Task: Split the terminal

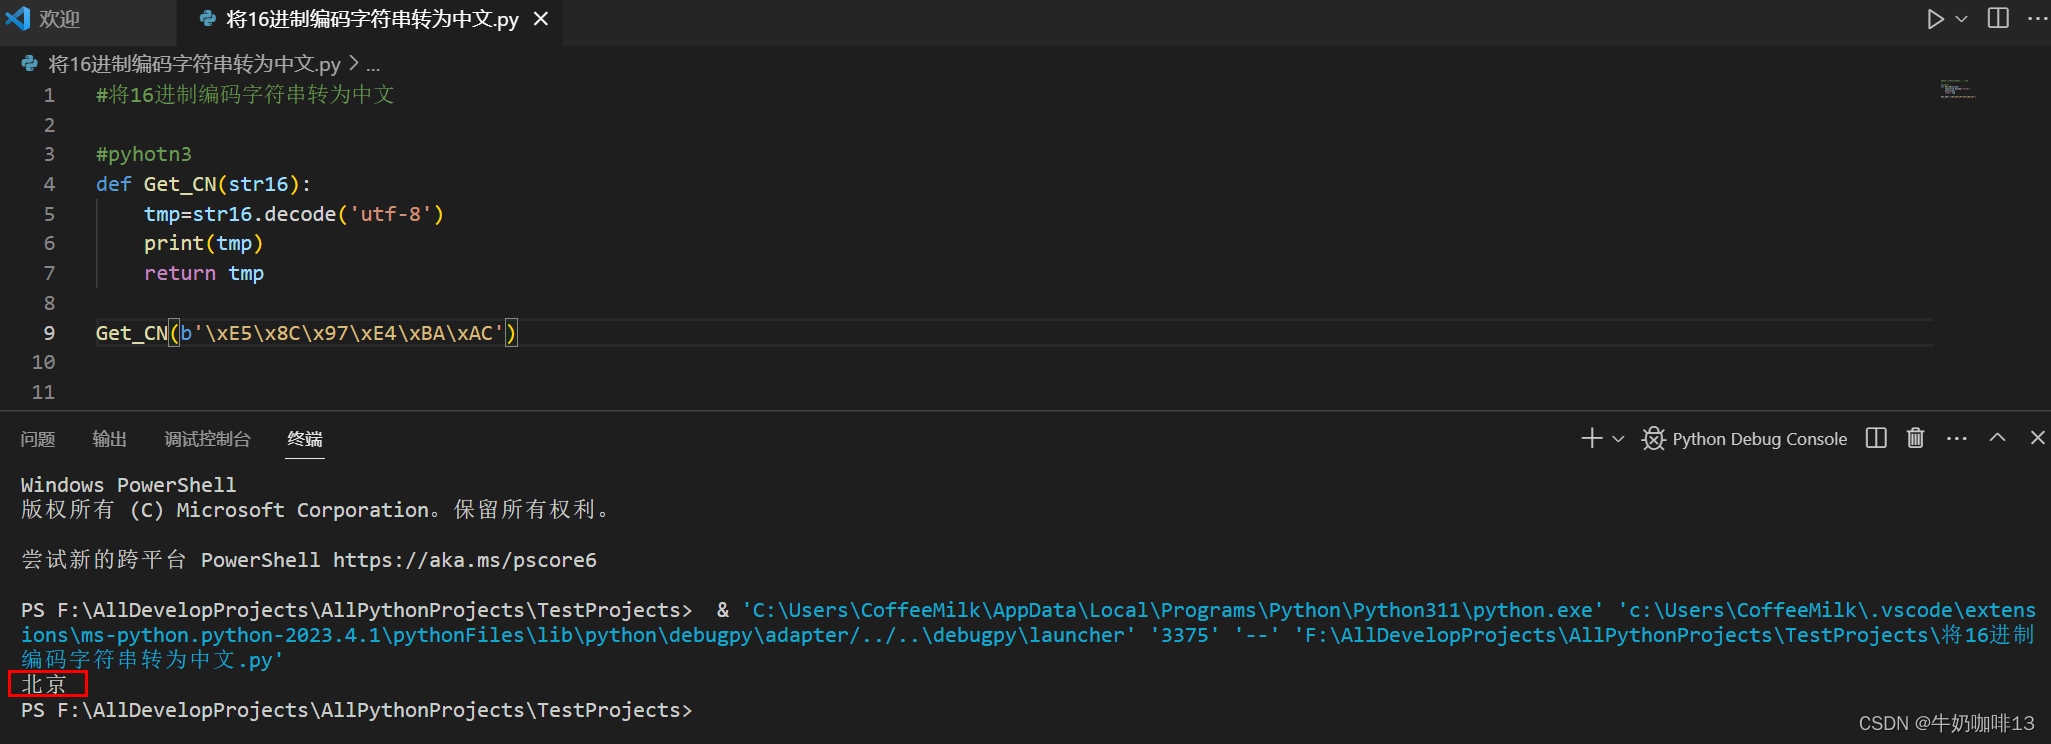Action: 1876,438
